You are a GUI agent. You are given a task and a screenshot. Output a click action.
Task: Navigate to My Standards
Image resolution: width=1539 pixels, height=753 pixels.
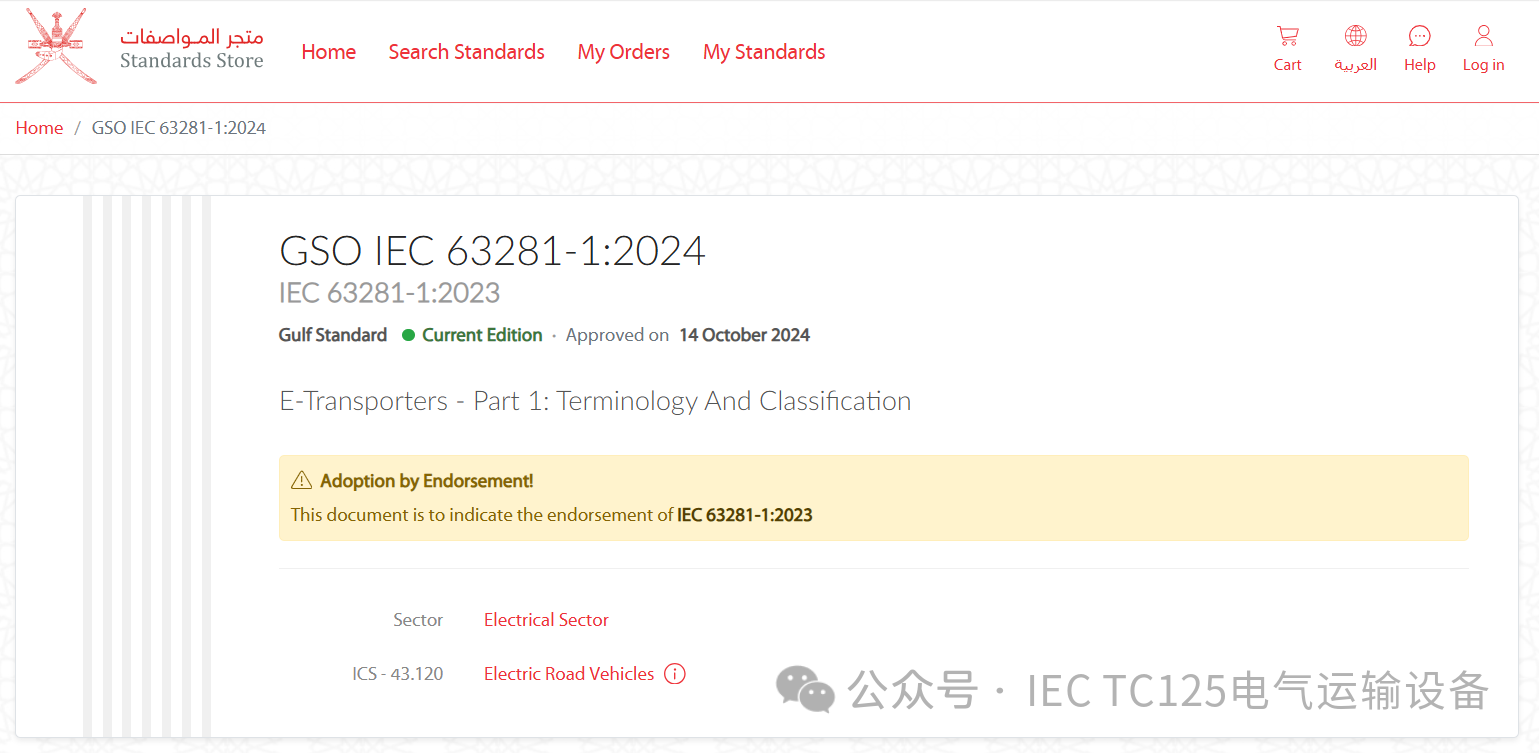click(764, 52)
